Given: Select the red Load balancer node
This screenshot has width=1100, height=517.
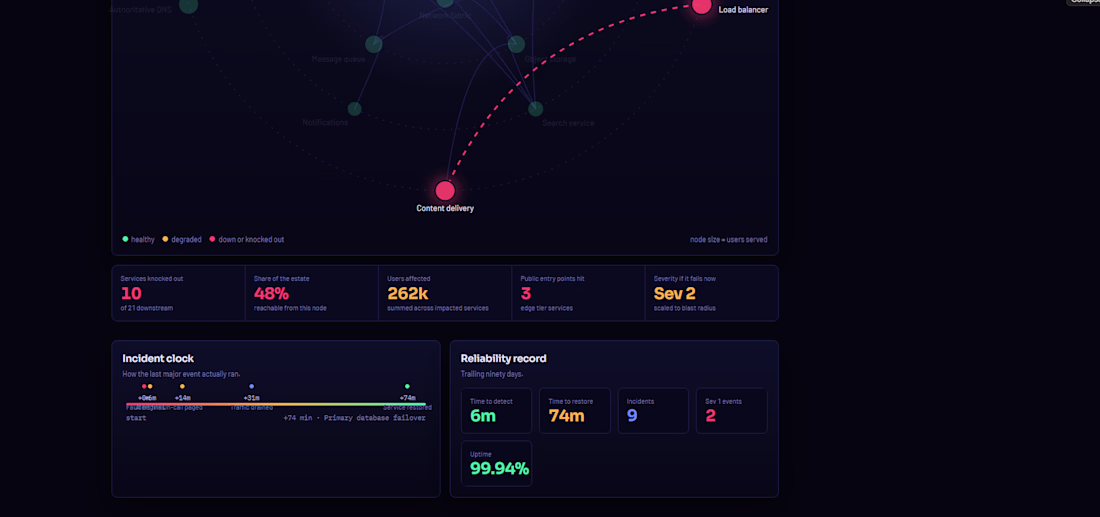Looking at the screenshot, I should (701, 6).
